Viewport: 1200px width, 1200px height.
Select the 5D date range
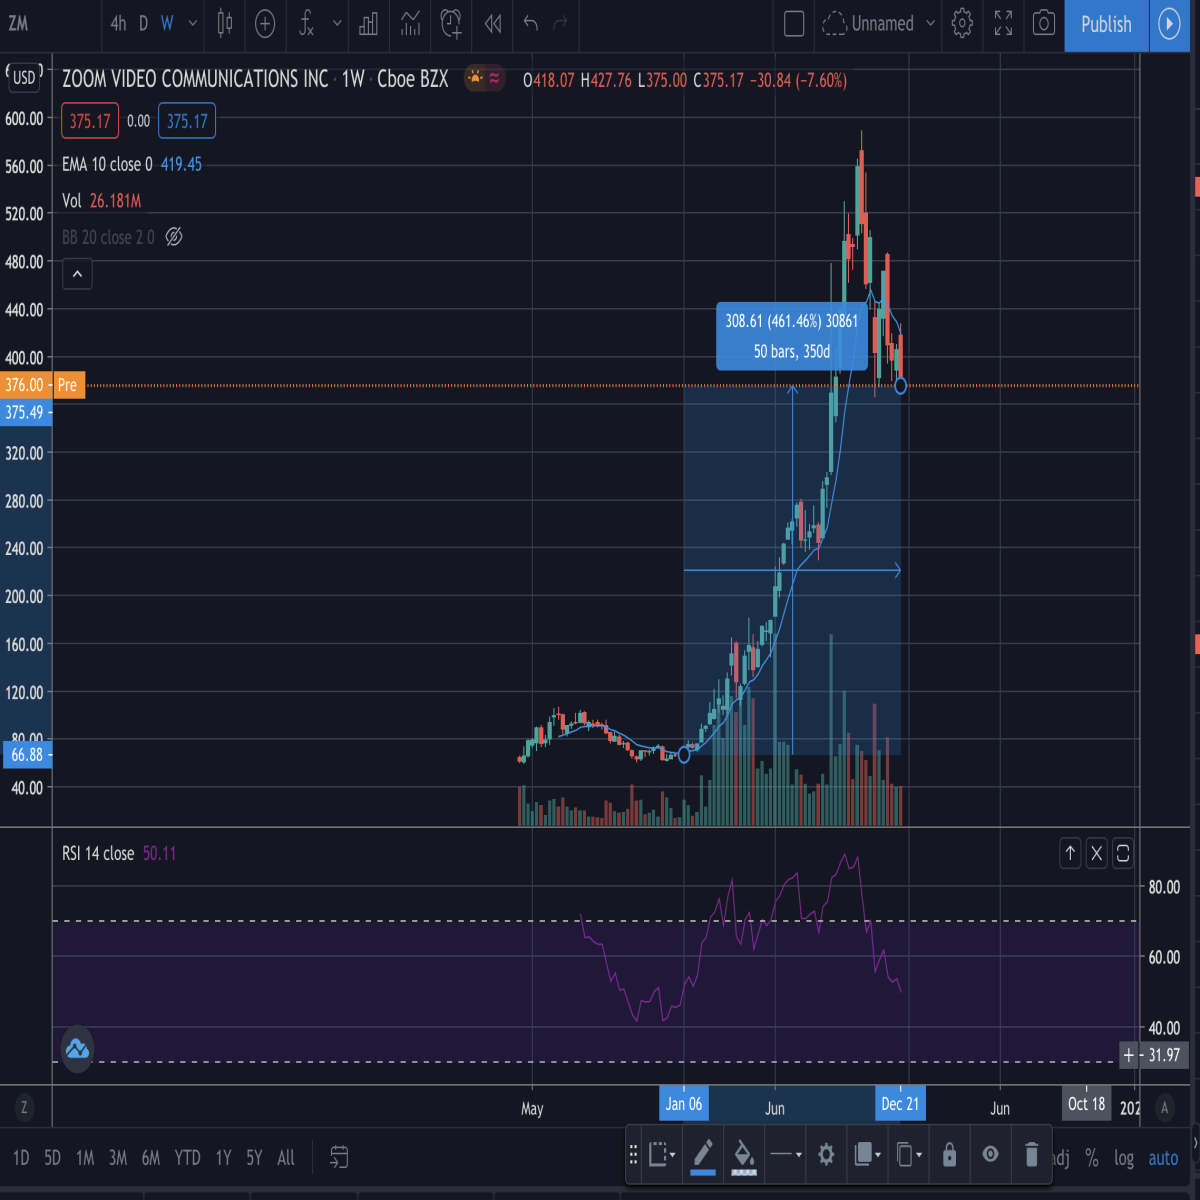tap(52, 1158)
